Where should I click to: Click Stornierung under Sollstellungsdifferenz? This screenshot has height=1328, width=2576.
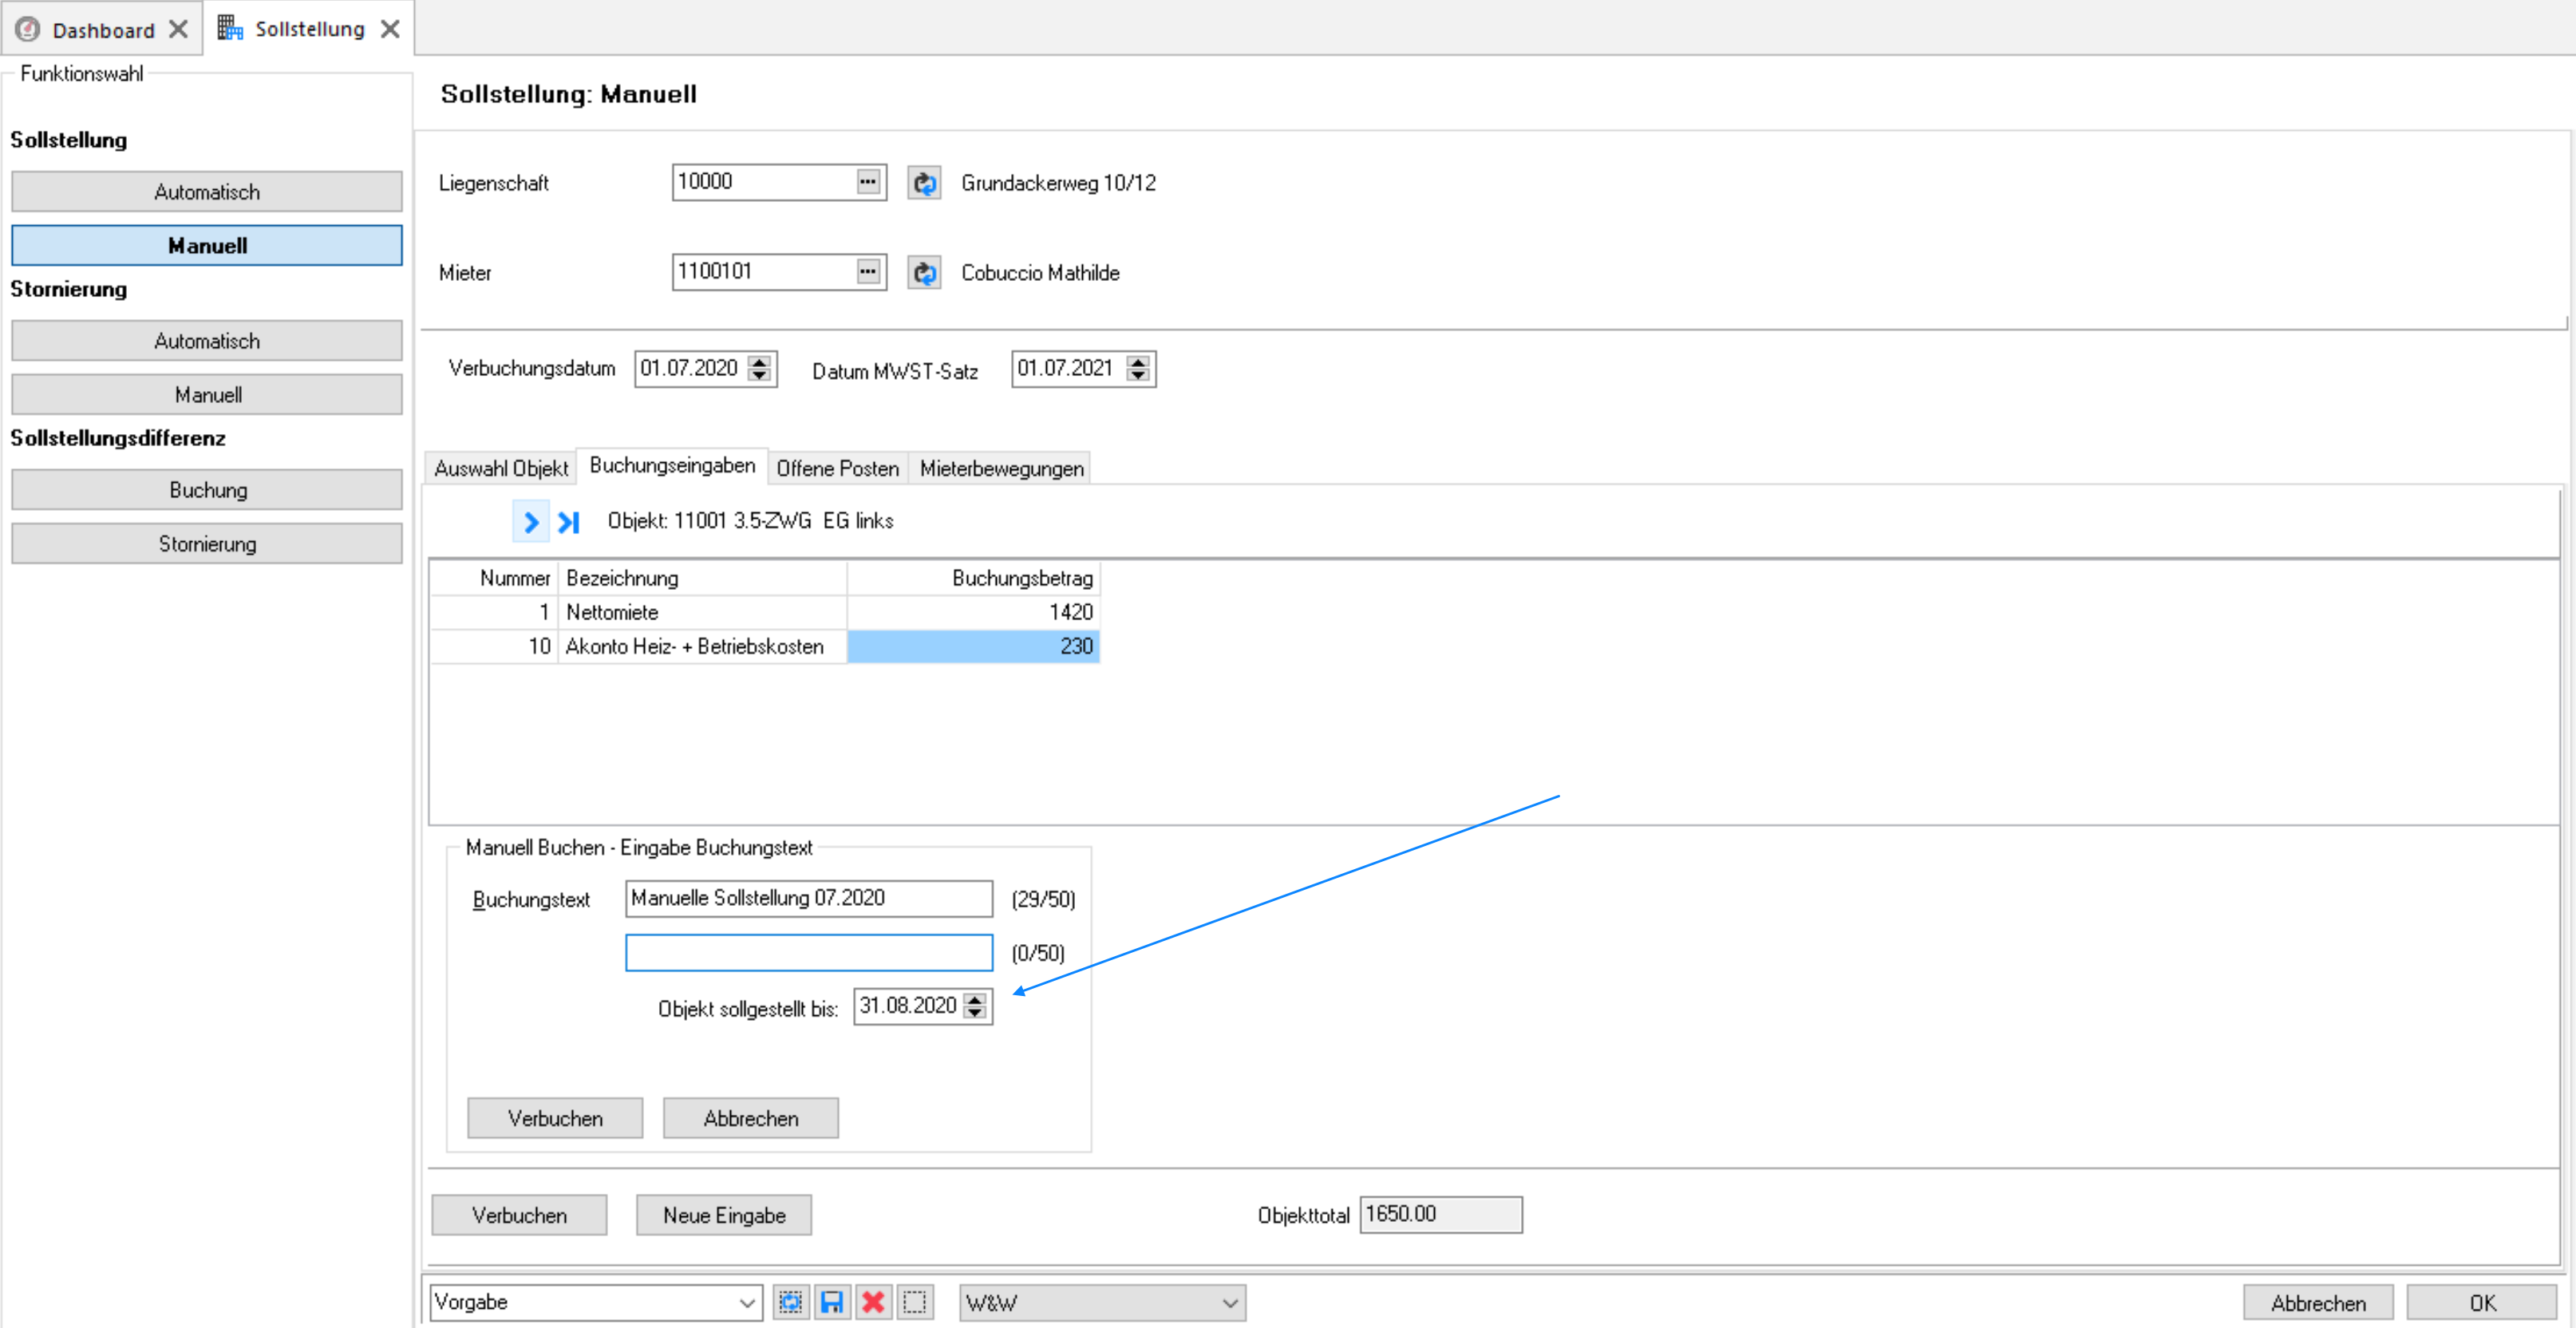pyautogui.click(x=207, y=543)
